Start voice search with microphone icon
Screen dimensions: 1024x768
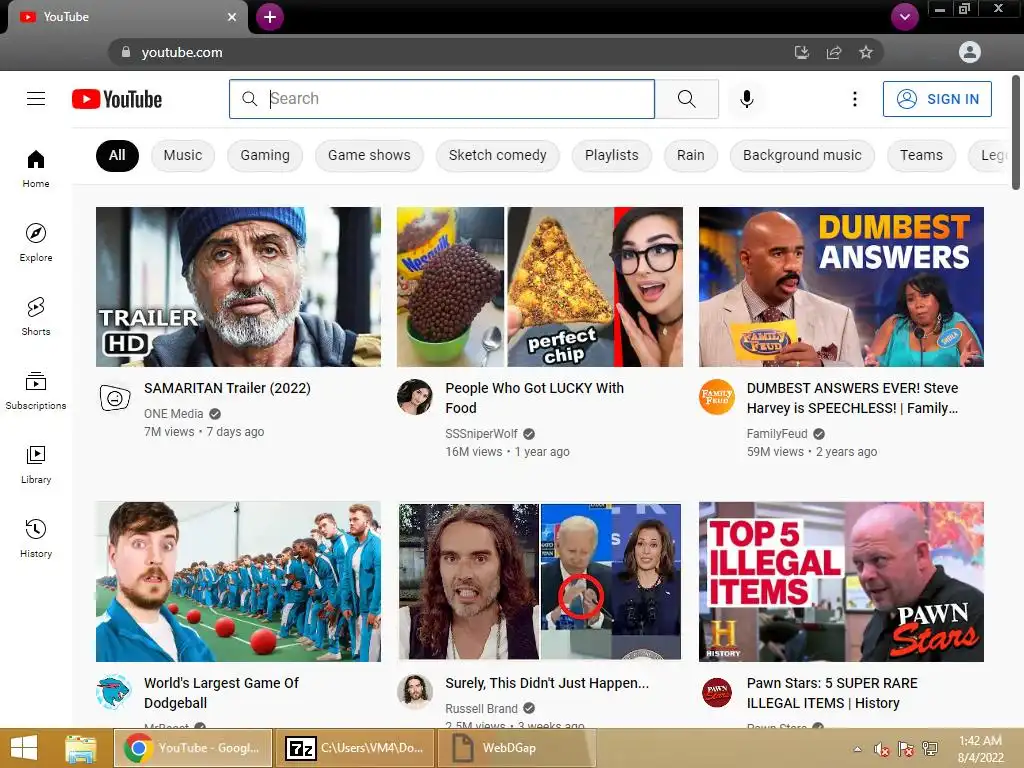(x=746, y=99)
